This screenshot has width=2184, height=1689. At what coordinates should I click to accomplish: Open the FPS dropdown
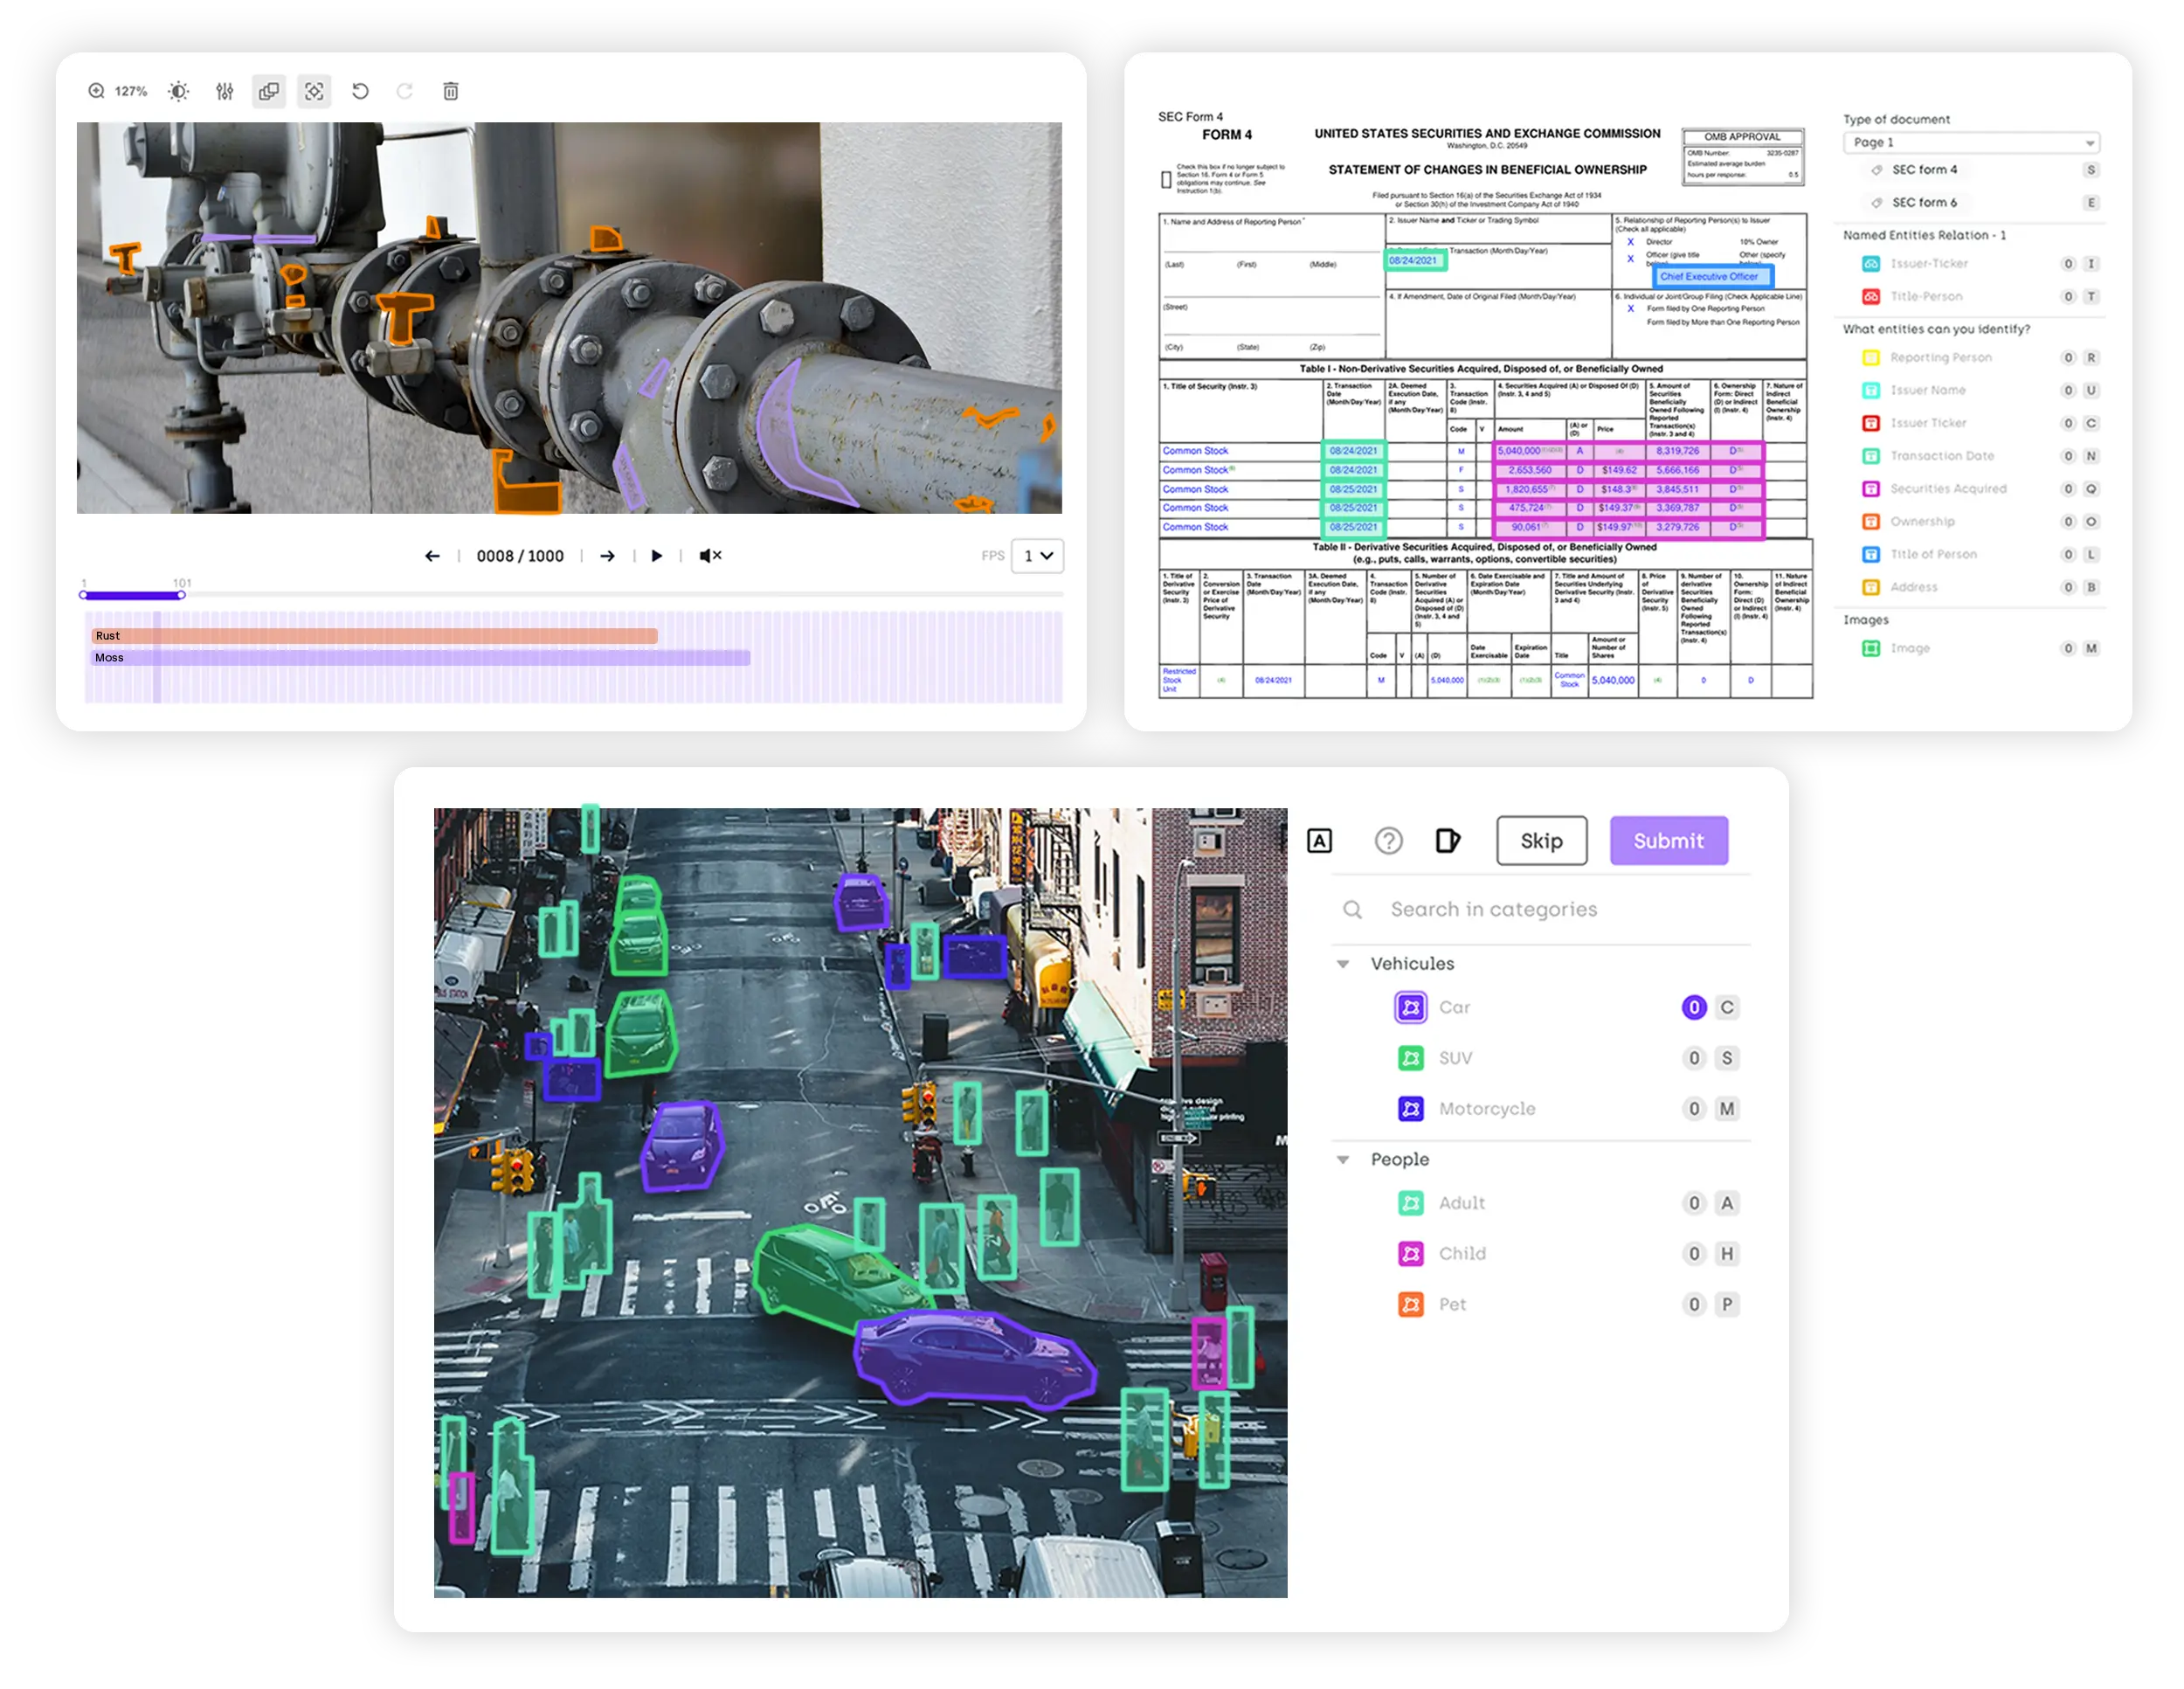[1037, 556]
